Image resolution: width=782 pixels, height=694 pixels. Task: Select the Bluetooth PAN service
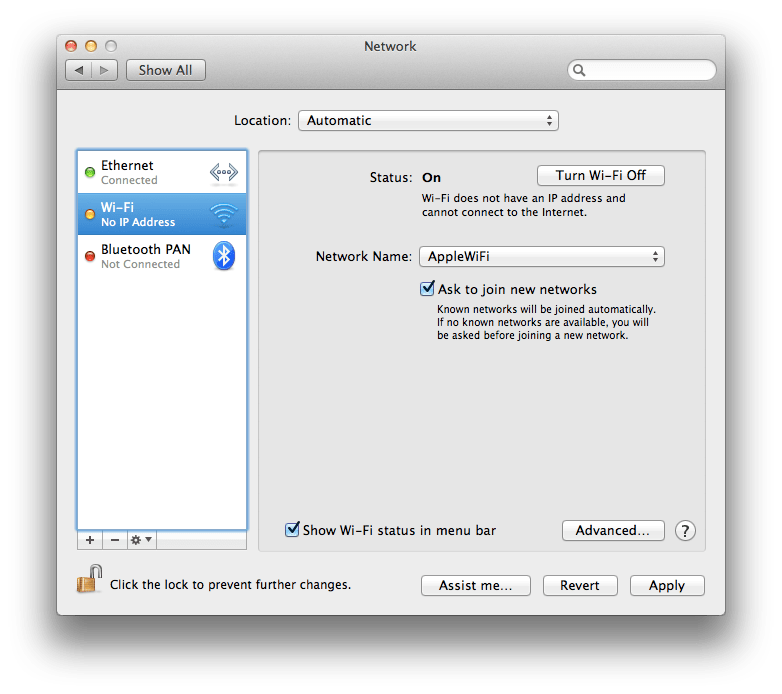pos(162,256)
